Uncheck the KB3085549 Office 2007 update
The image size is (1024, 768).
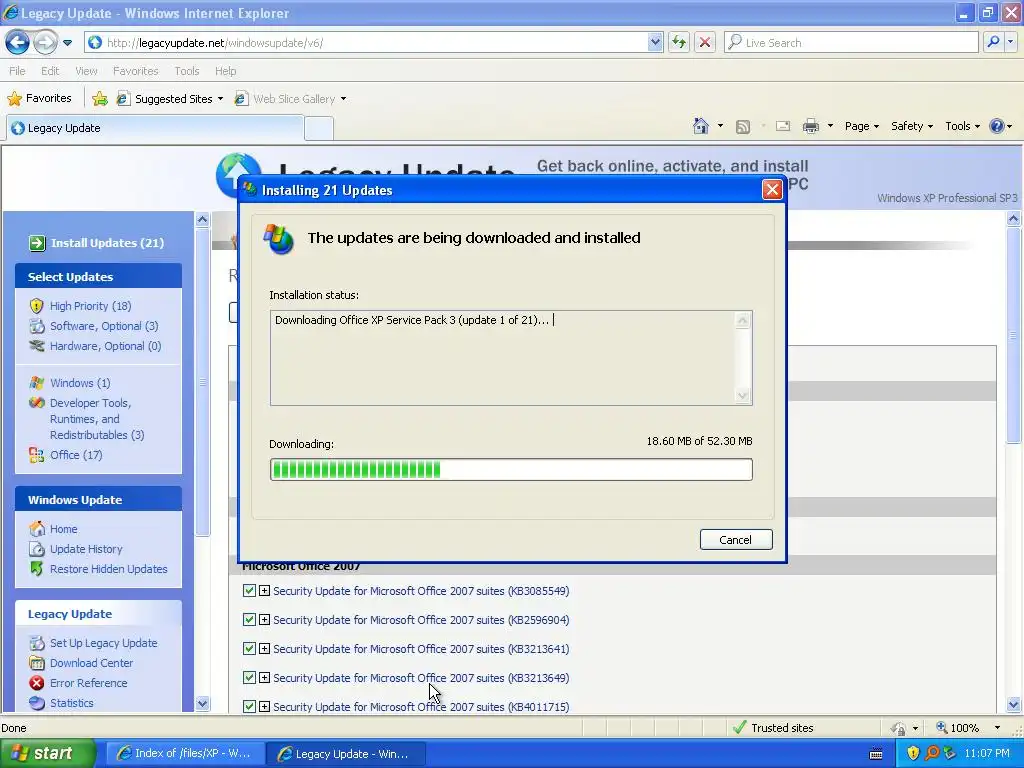(249, 590)
